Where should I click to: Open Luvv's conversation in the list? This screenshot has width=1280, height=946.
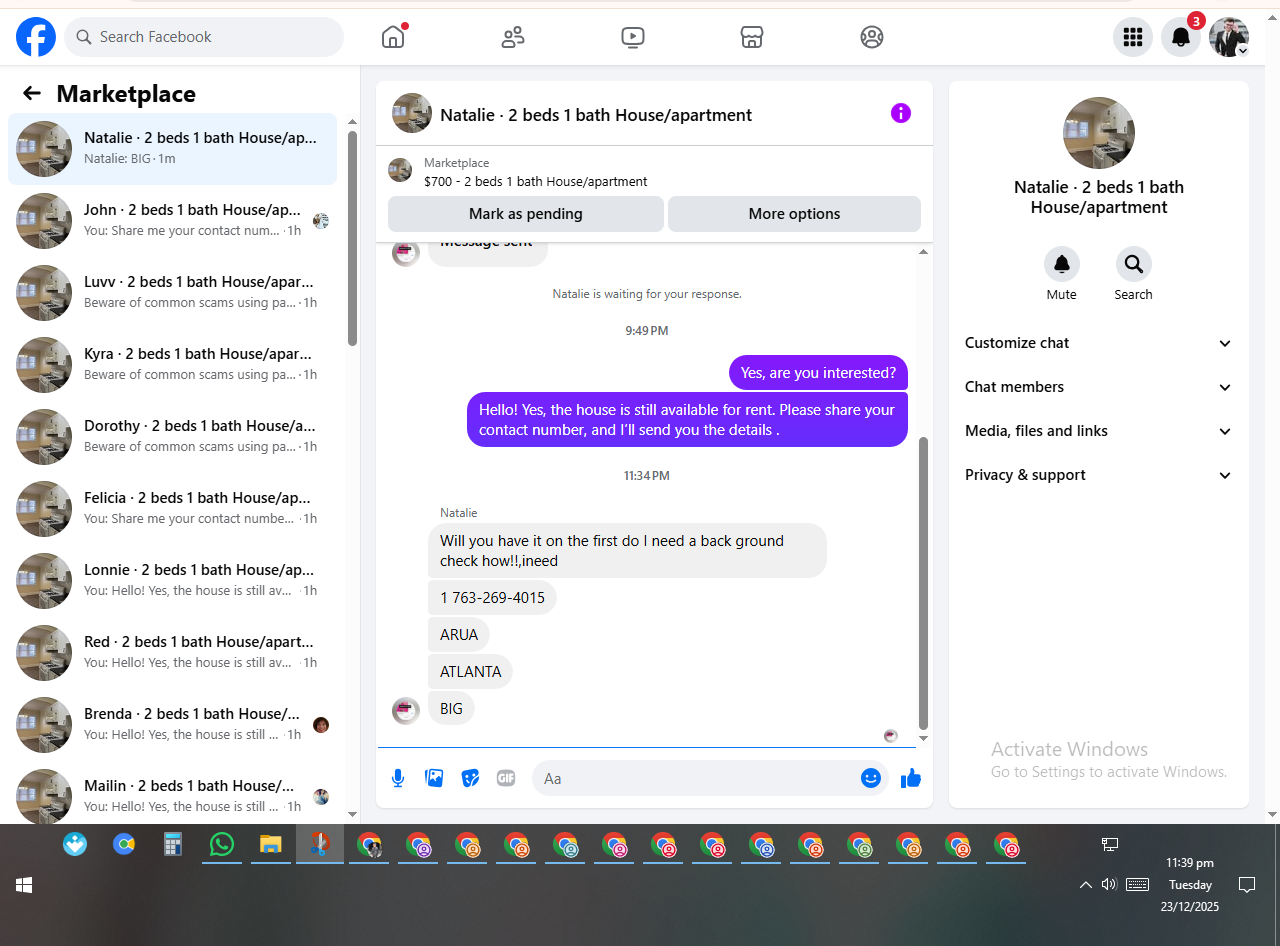tap(172, 293)
